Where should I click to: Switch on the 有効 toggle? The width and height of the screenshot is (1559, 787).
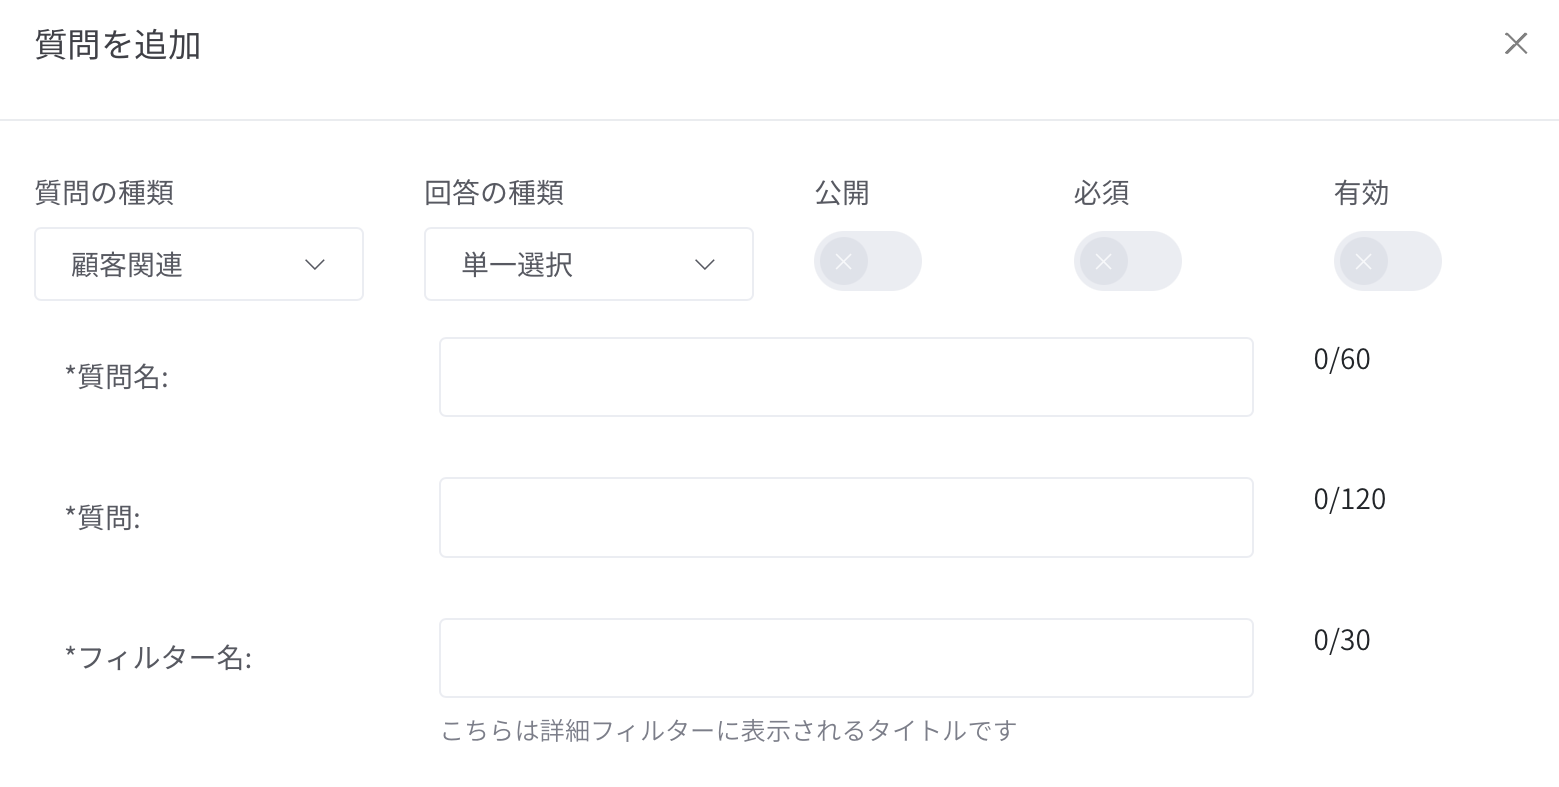(x=1388, y=261)
